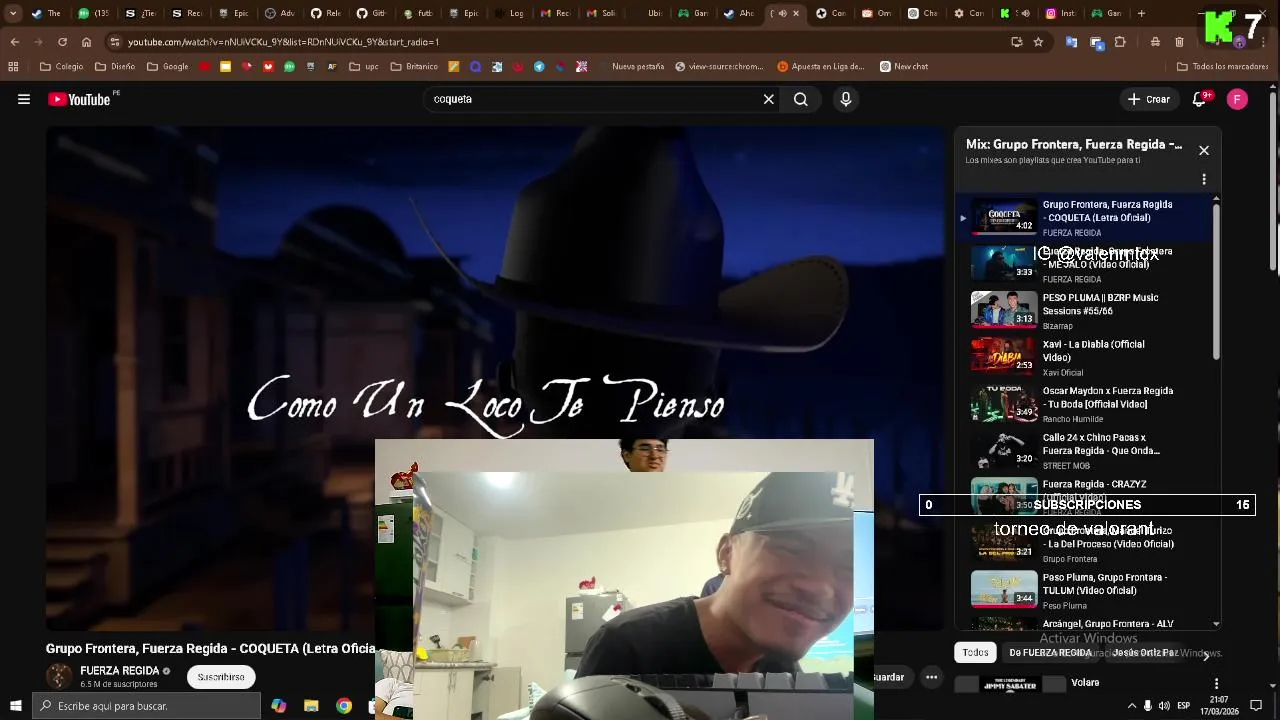Open the YouTube guide hamburger menu
Screen dimensions: 1280x720
[x=24, y=99]
